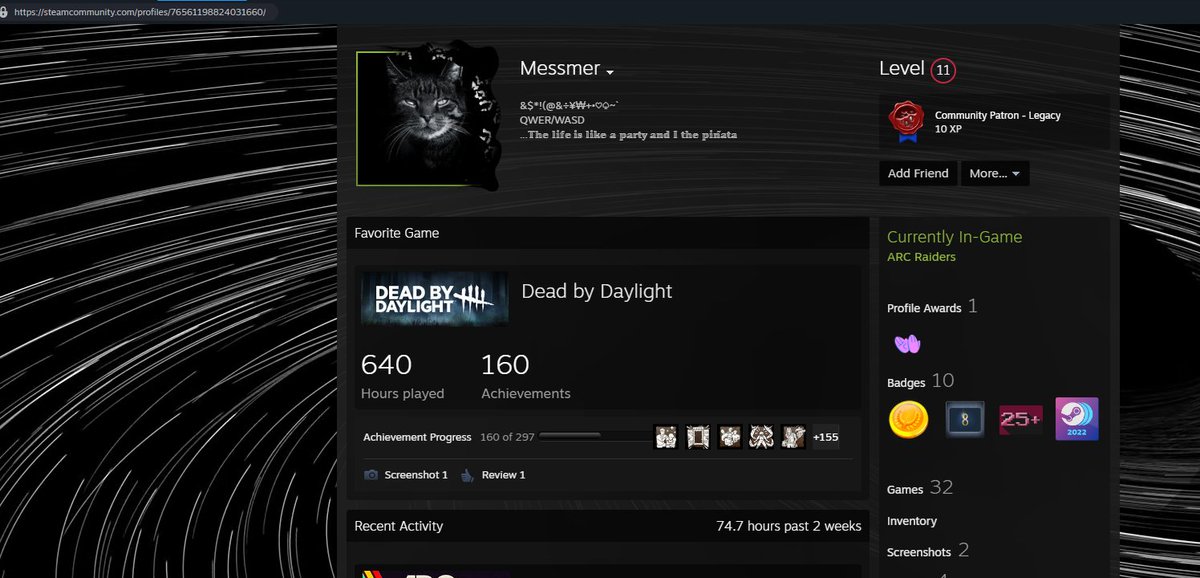This screenshot has width=1200, height=578.
Task: Select the 25+ game collector badge
Action: (1021, 419)
